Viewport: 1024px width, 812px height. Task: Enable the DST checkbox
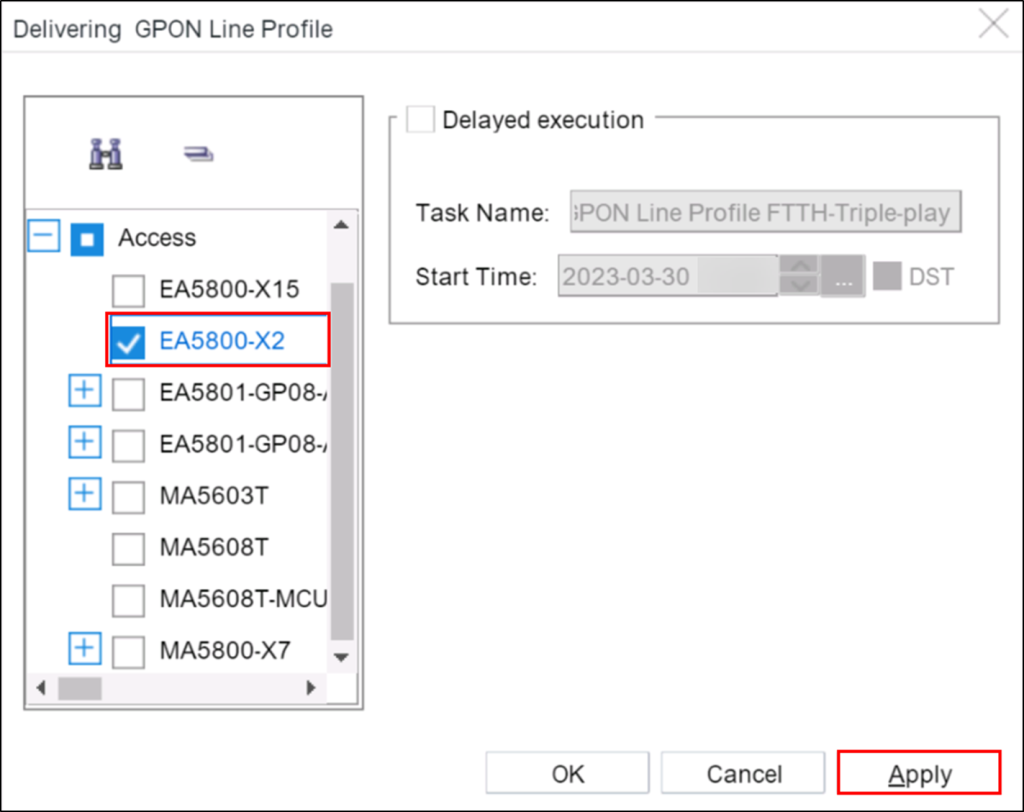(886, 276)
